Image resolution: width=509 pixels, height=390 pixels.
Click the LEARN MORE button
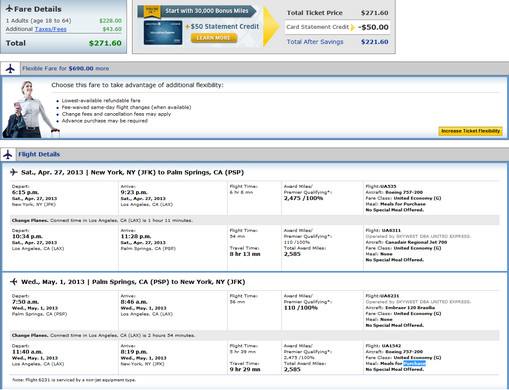pos(214,38)
